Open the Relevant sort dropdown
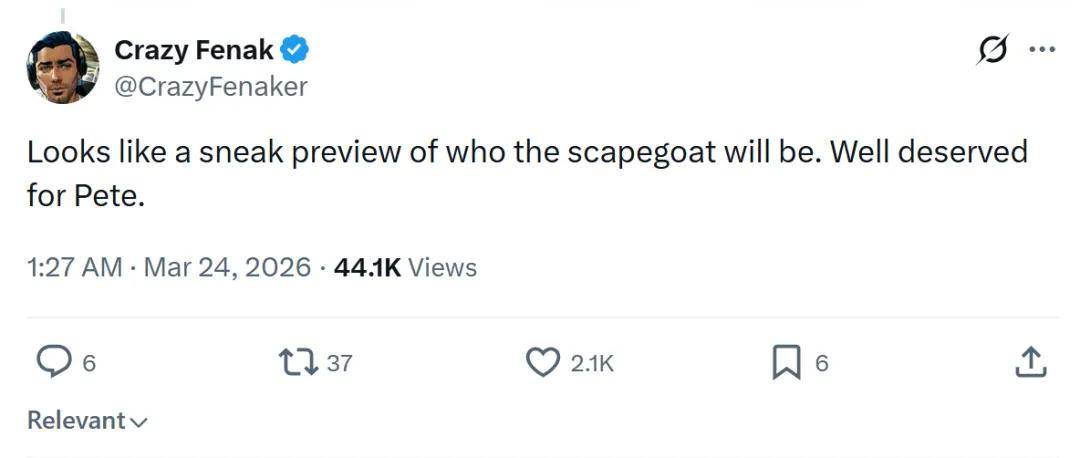1080x458 pixels. [x=76, y=421]
